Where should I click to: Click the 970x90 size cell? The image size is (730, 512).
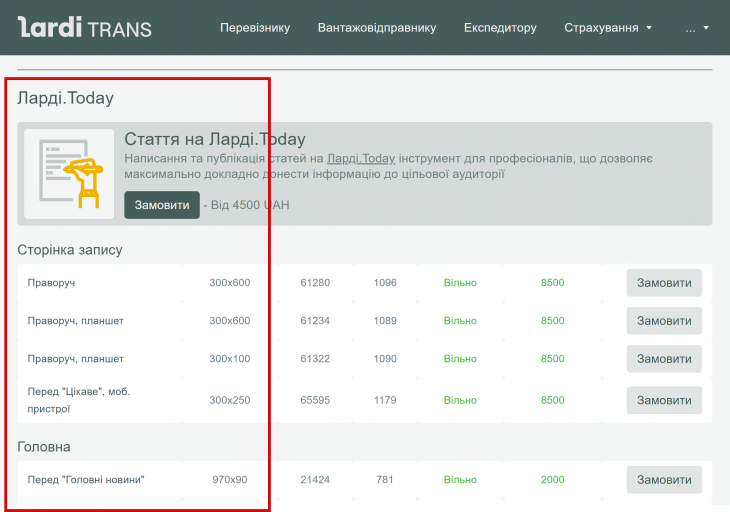[230, 479]
